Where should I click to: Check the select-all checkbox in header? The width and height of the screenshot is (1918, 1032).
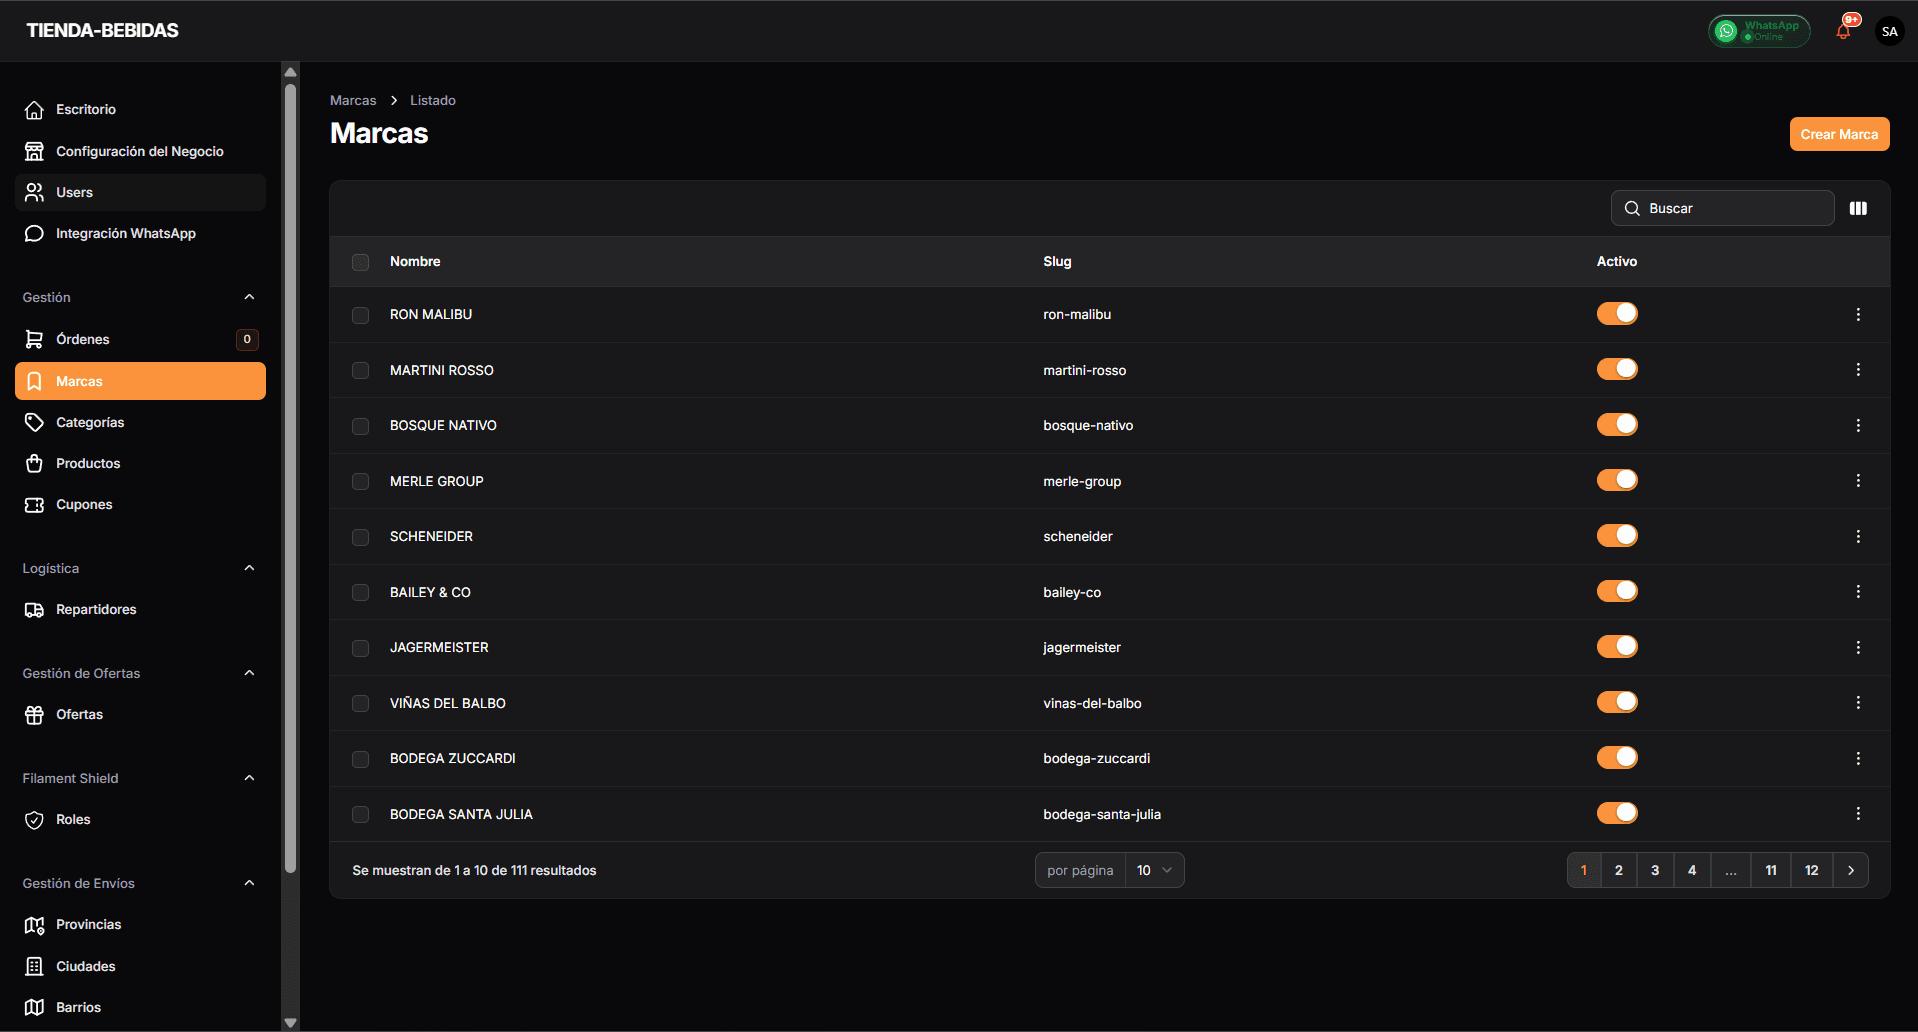pos(361,262)
